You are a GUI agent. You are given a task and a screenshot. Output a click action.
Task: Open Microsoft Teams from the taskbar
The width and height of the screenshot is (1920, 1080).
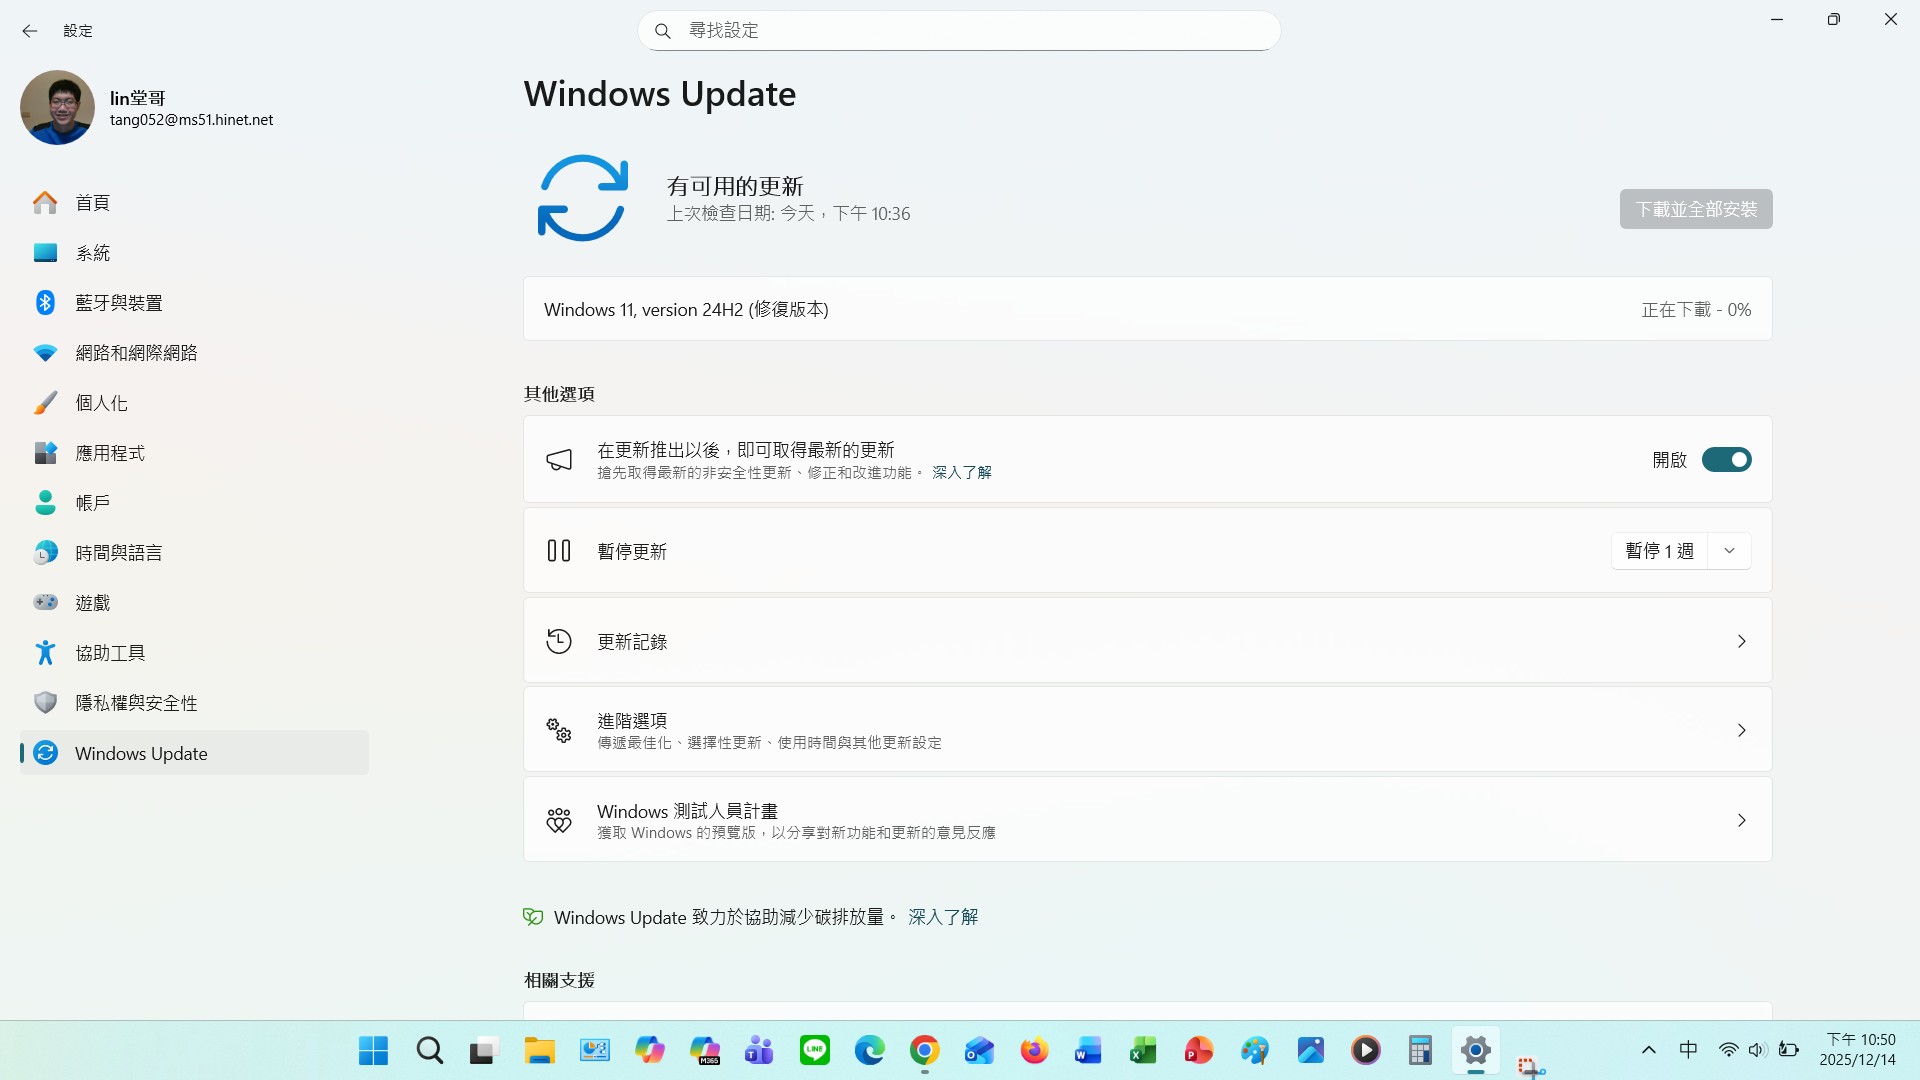click(759, 1051)
